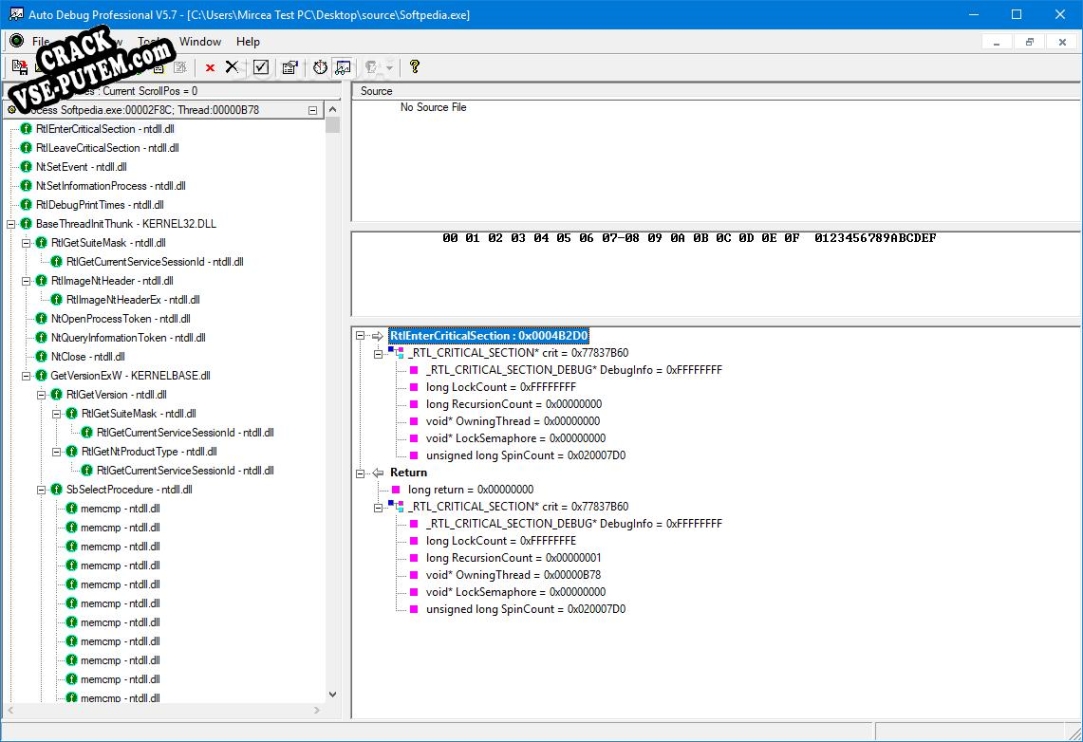Open the File menu

point(41,41)
